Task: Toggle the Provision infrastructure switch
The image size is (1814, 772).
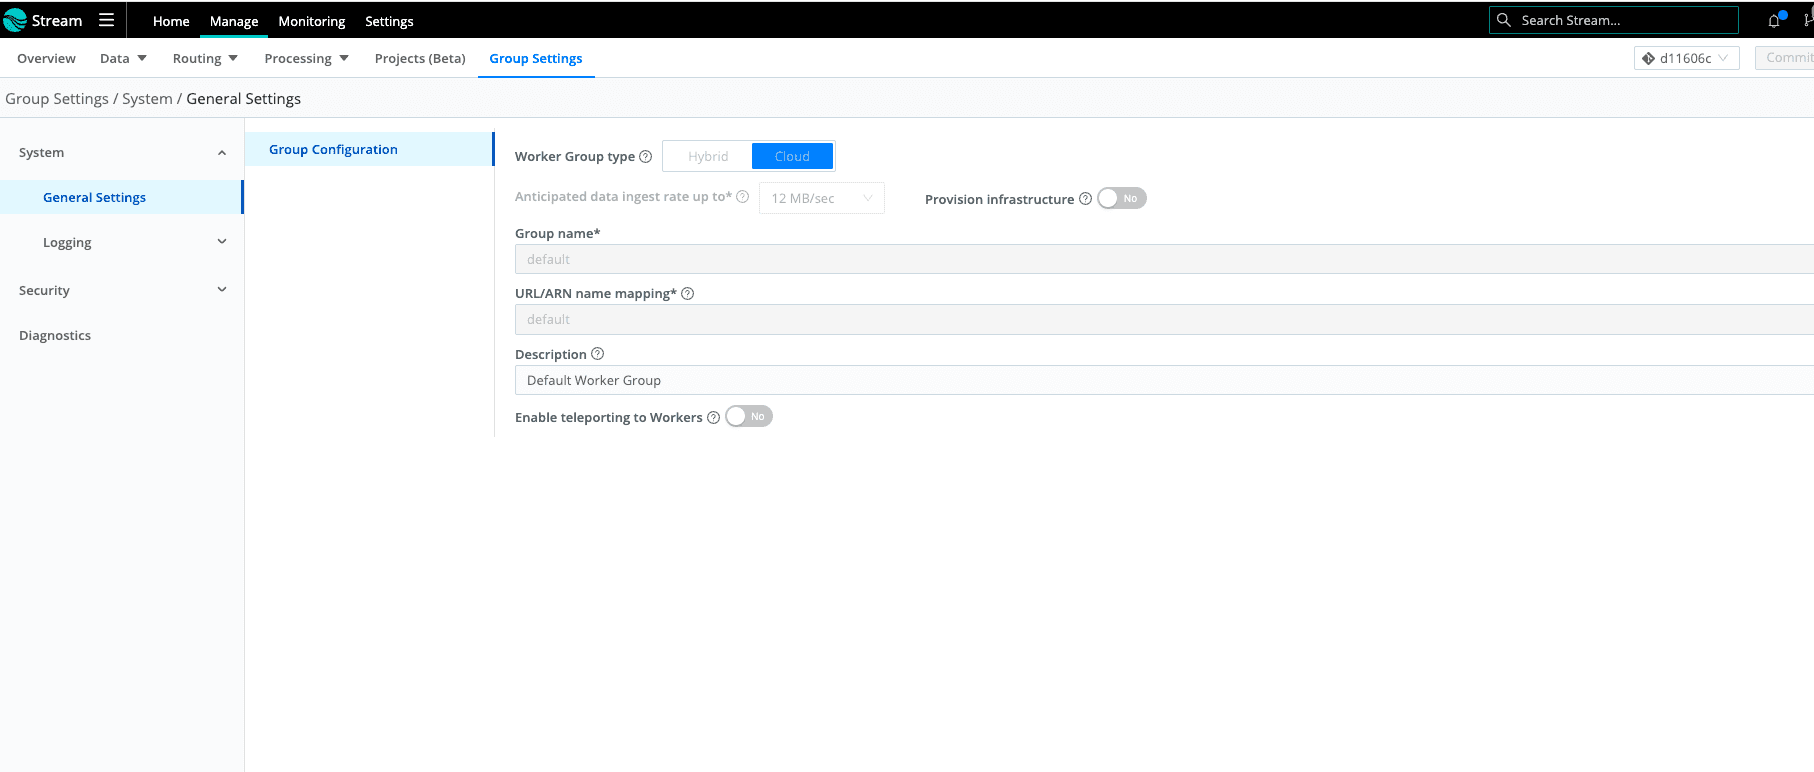Action: (x=1121, y=199)
